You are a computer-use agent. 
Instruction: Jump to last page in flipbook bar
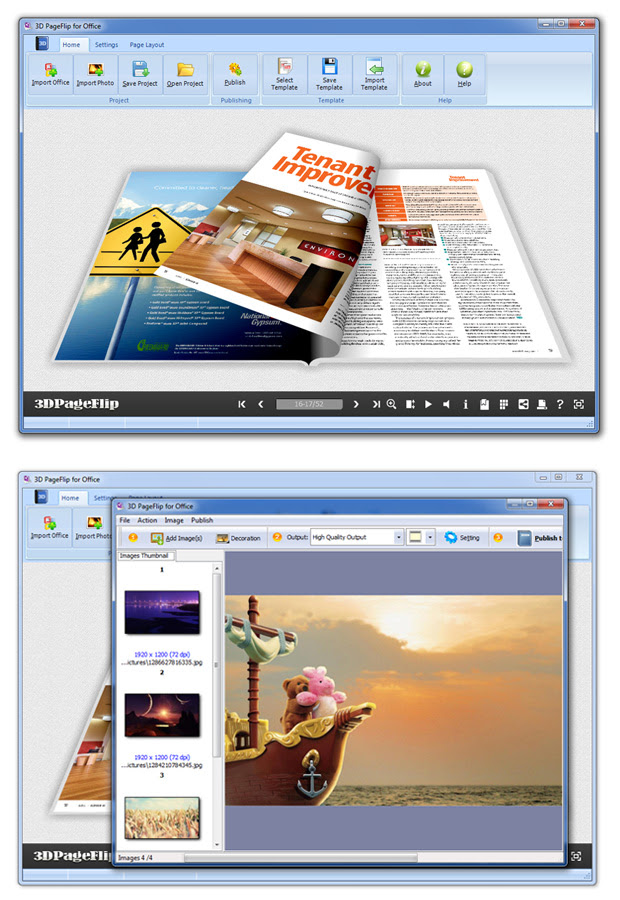point(375,405)
